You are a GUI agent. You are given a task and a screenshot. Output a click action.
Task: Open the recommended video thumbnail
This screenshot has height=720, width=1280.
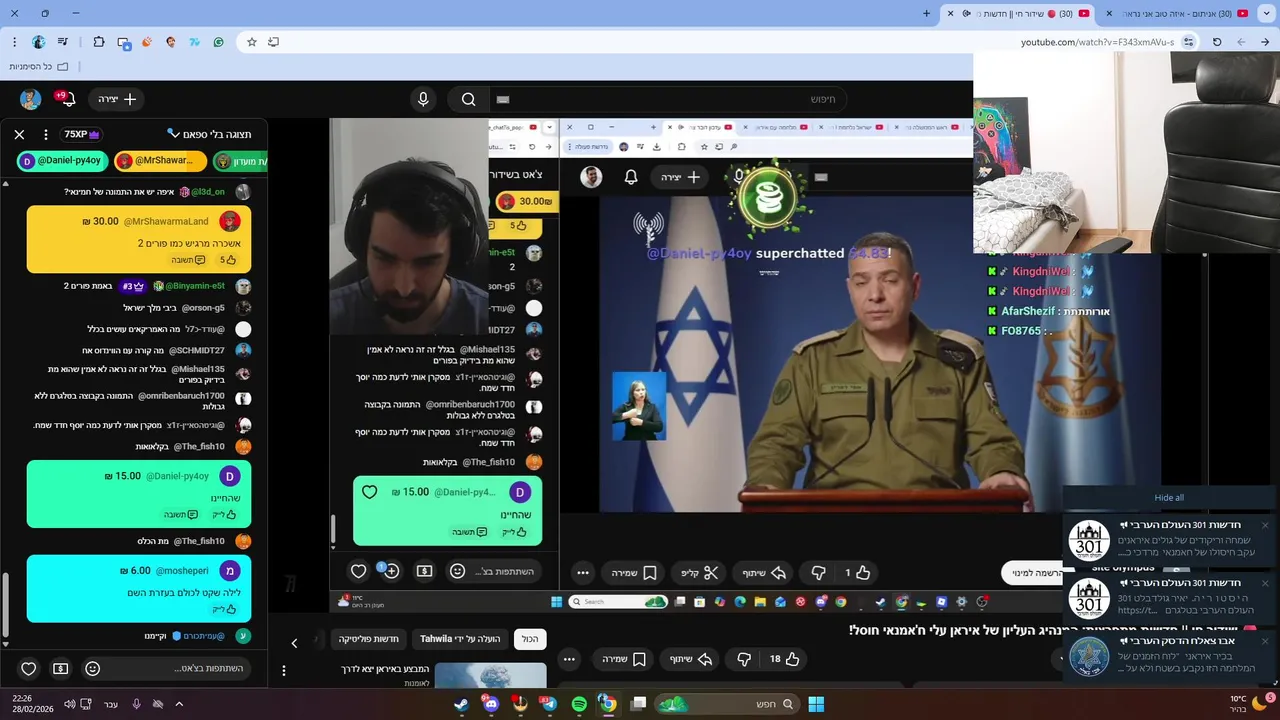point(490,676)
